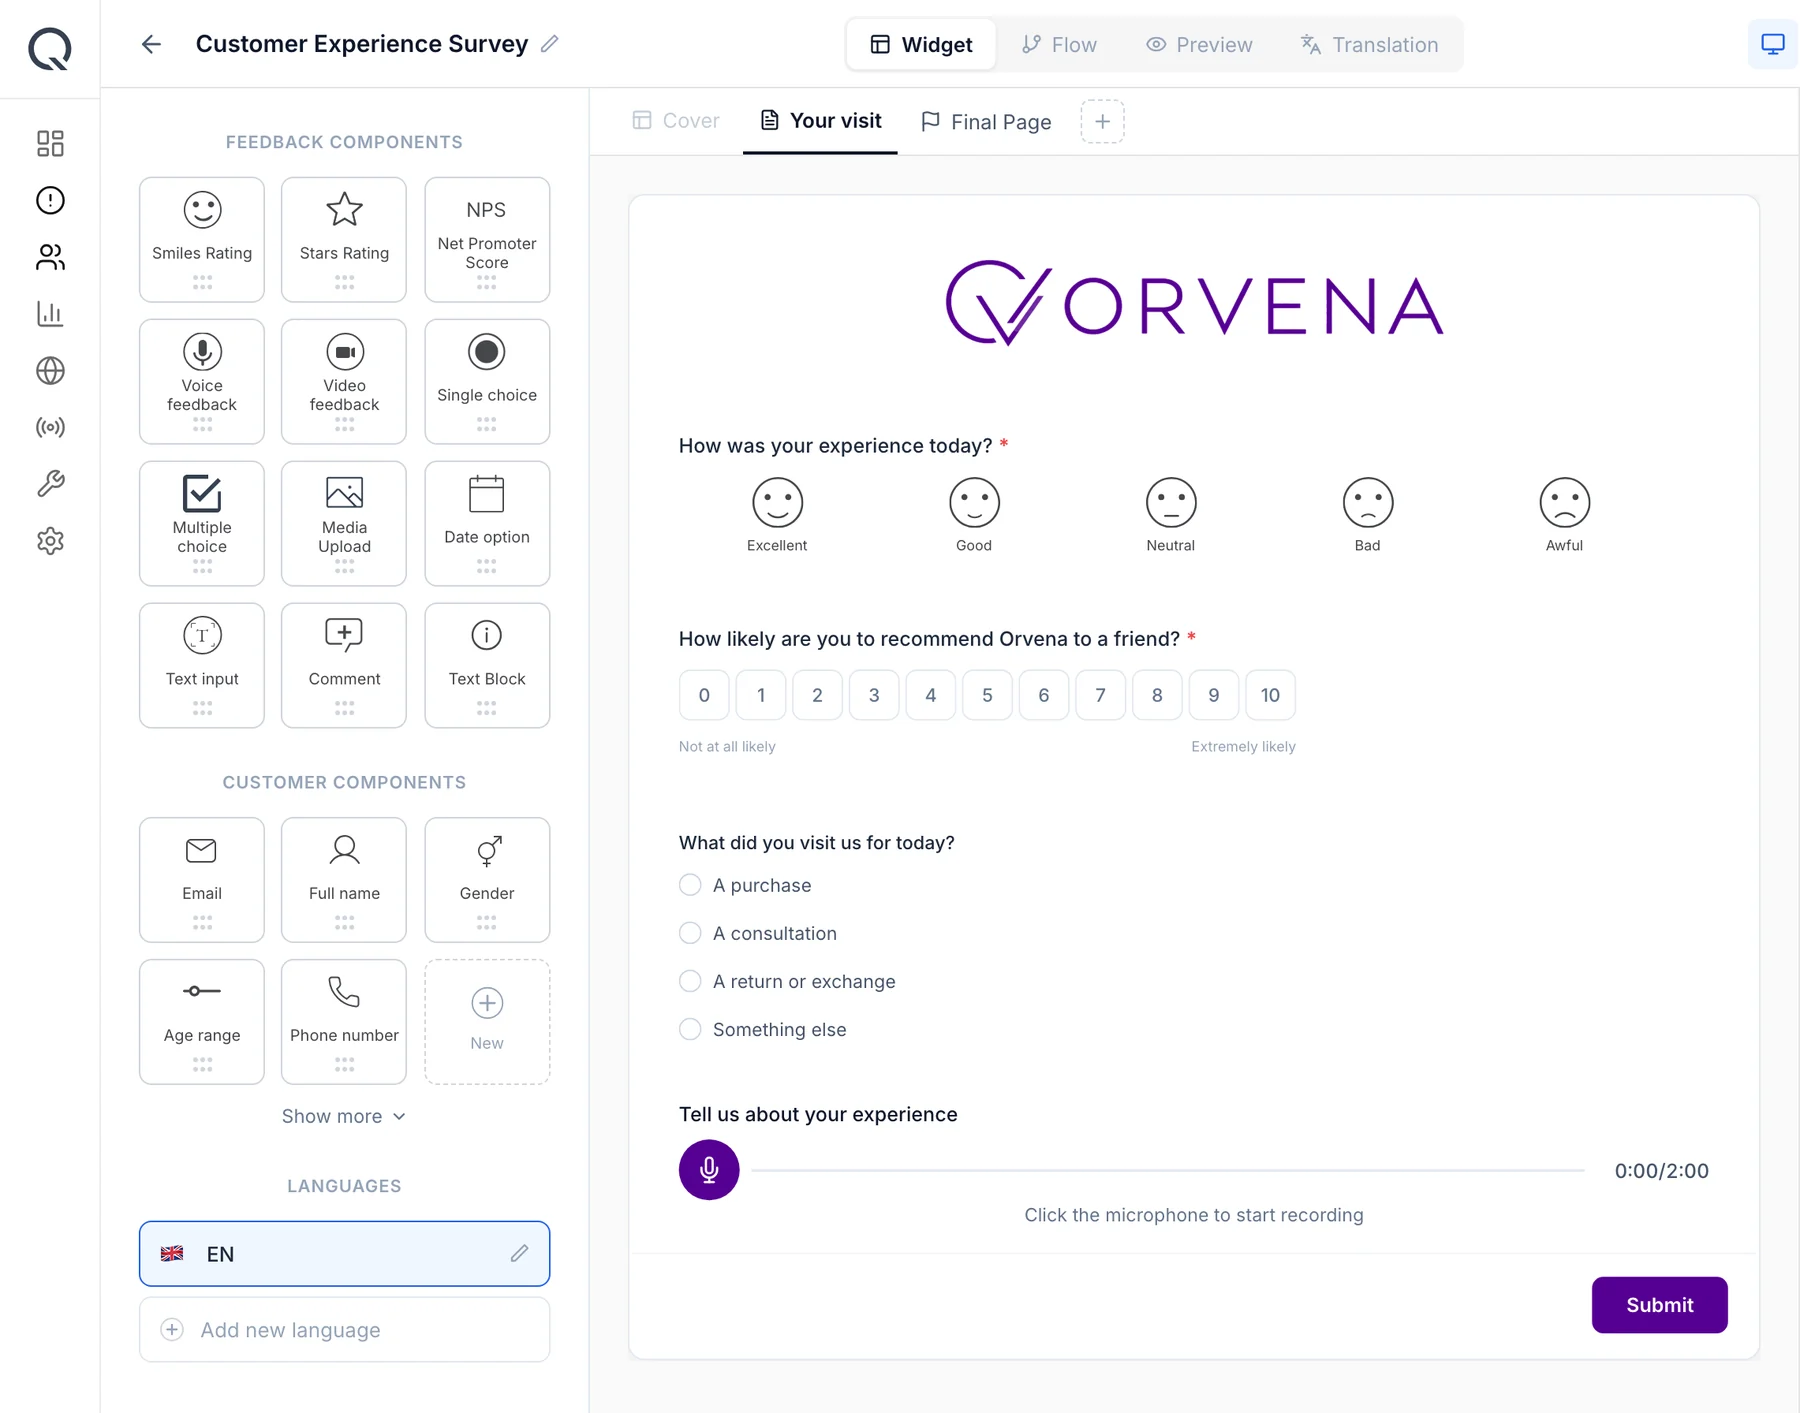
Task: Select the Single choice component
Action: (x=487, y=382)
